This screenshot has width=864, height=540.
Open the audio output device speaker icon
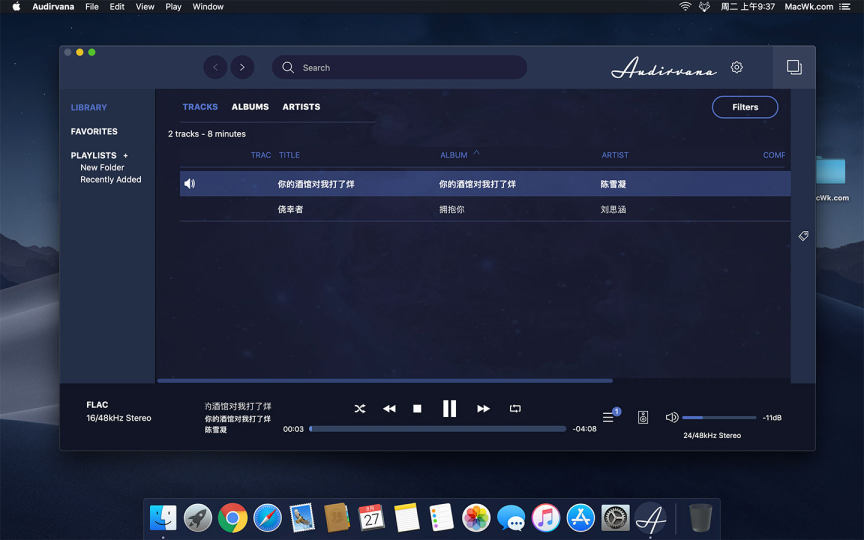coord(642,417)
